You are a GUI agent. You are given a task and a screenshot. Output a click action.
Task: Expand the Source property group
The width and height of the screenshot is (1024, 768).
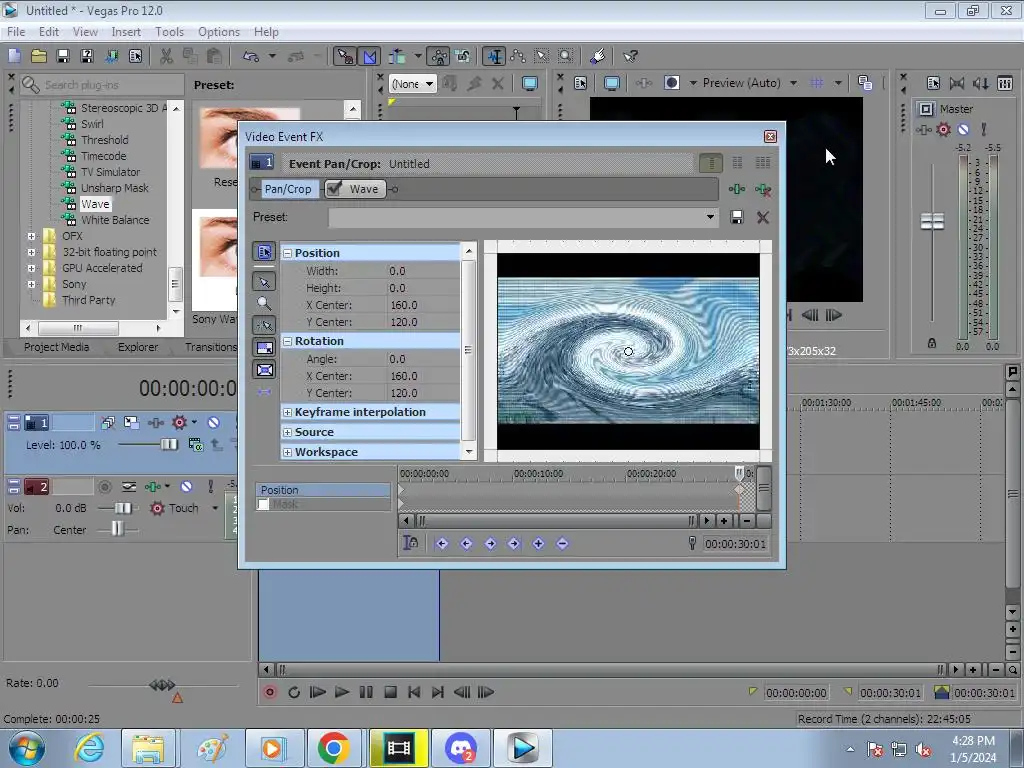click(x=287, y=432)
